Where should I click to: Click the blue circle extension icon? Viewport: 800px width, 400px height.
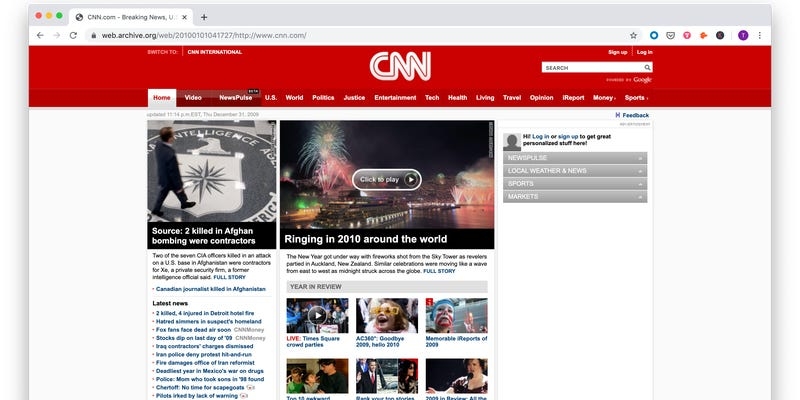654,35
